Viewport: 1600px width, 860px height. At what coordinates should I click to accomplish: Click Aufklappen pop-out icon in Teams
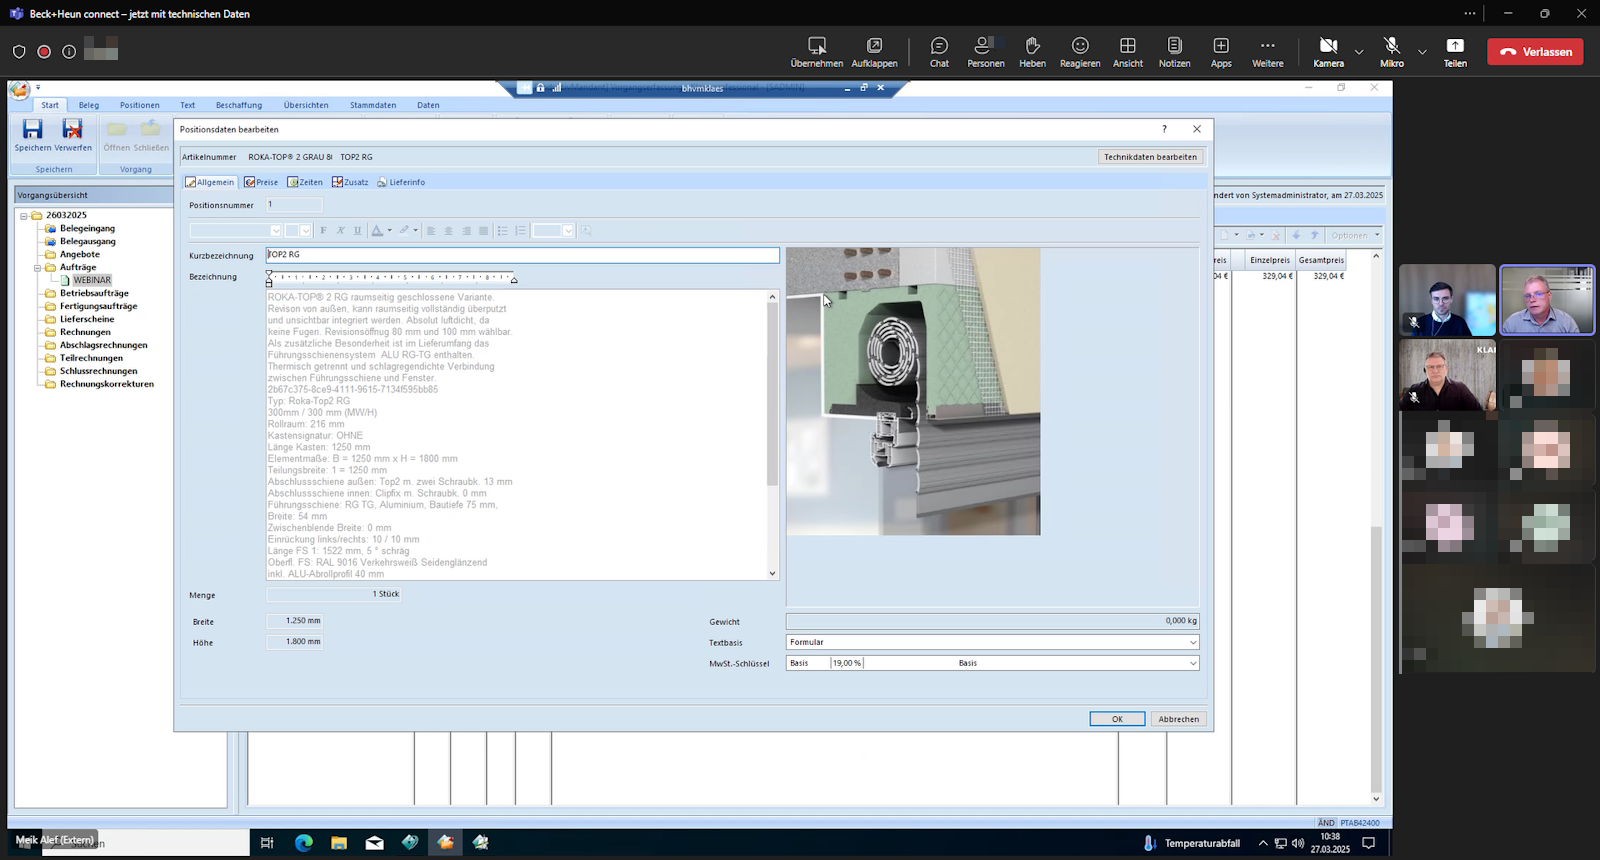point(874,46)
